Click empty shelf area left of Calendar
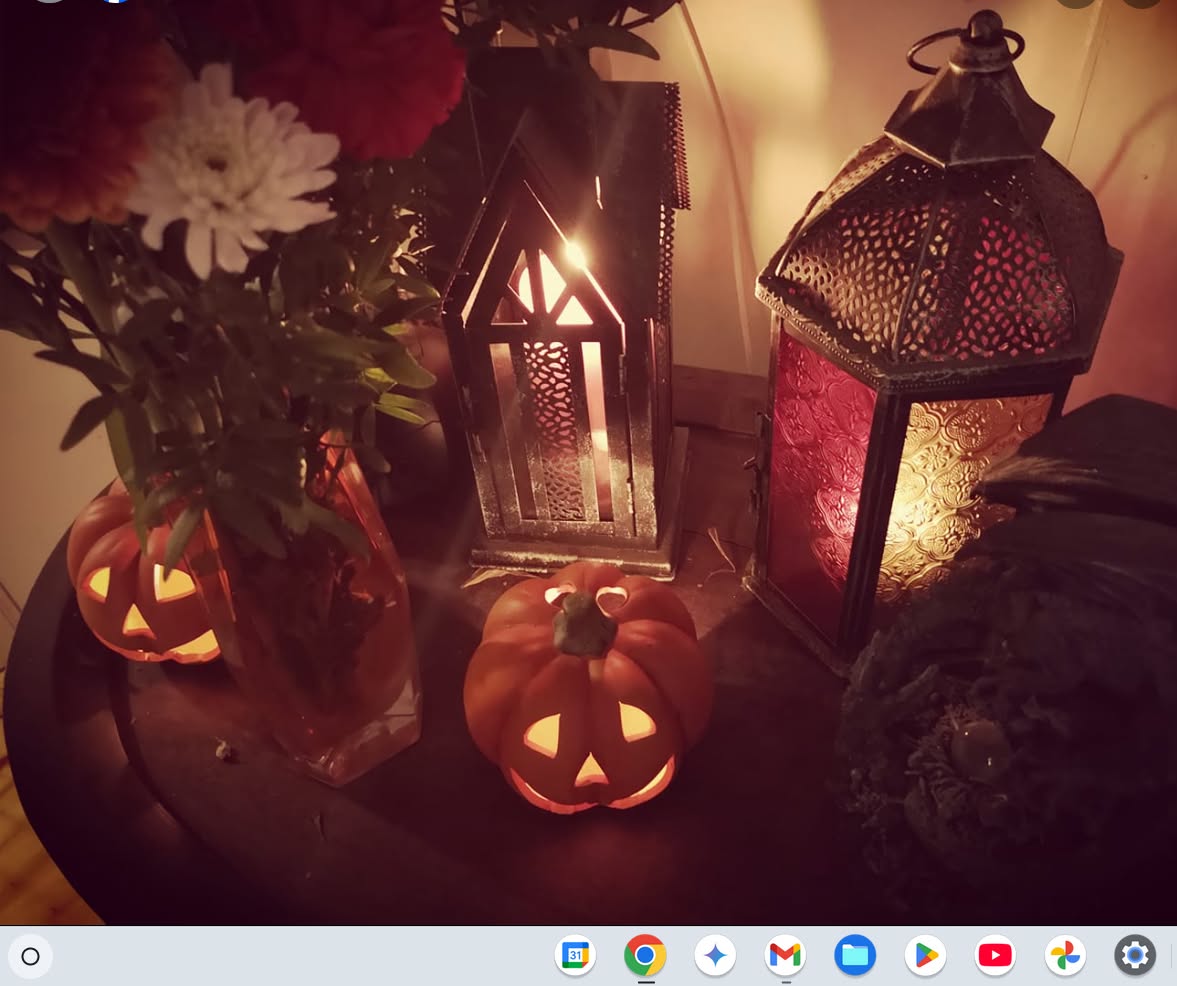 click(300, 957)
